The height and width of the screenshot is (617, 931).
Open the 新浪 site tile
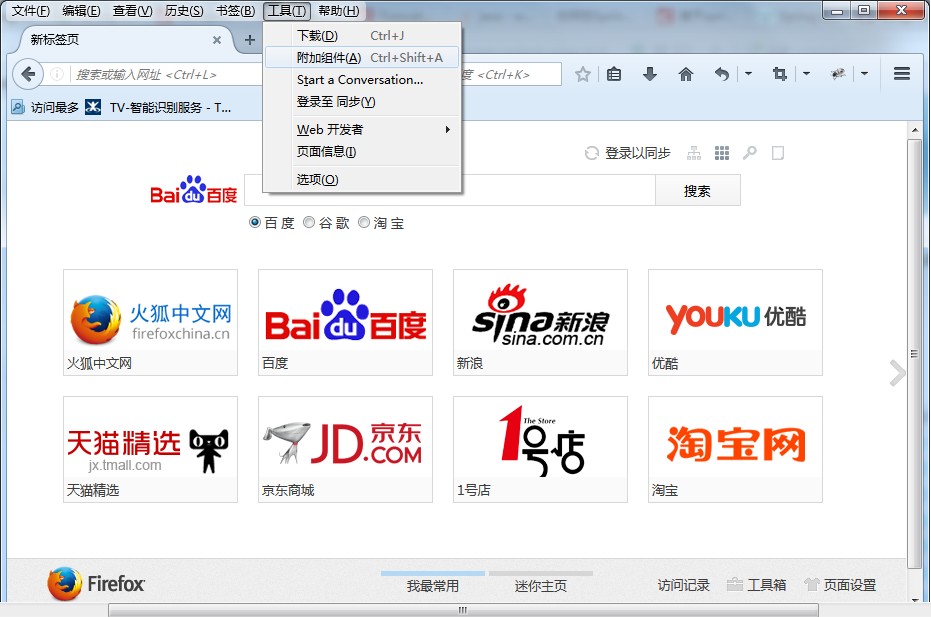(540, 322)
